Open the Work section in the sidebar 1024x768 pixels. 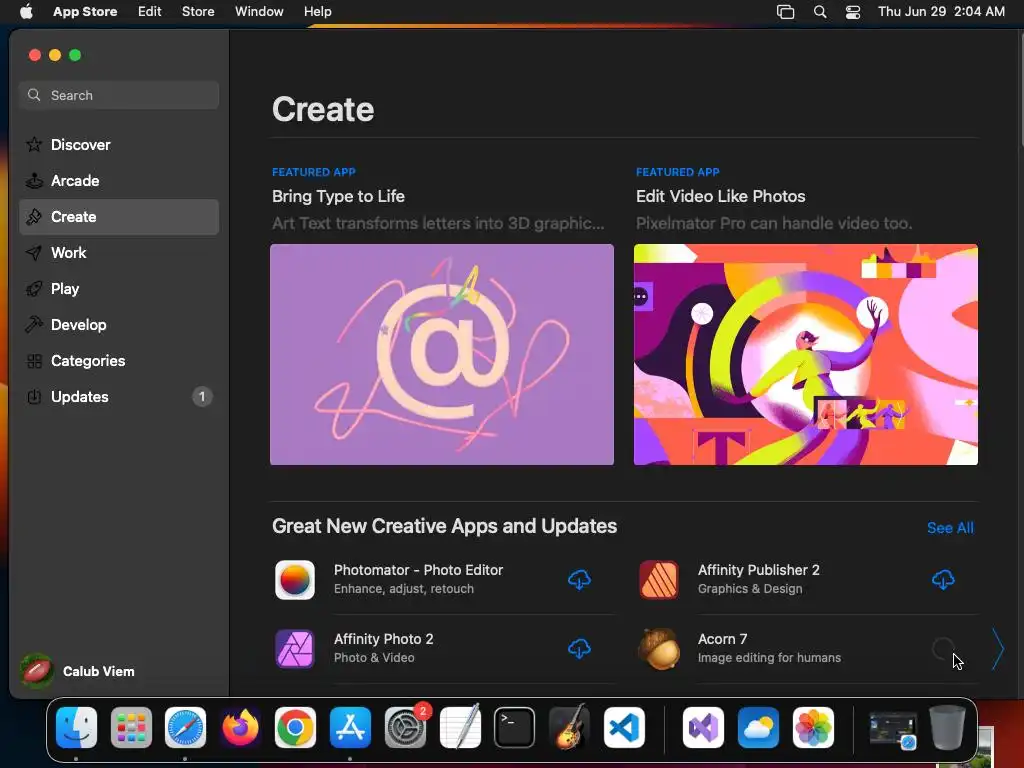[119, 253]
